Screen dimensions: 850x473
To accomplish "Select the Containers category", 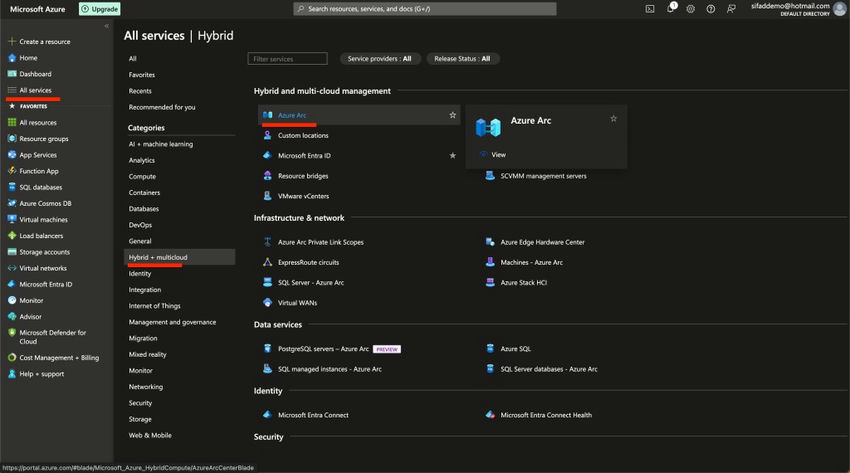I will [144, 192].
